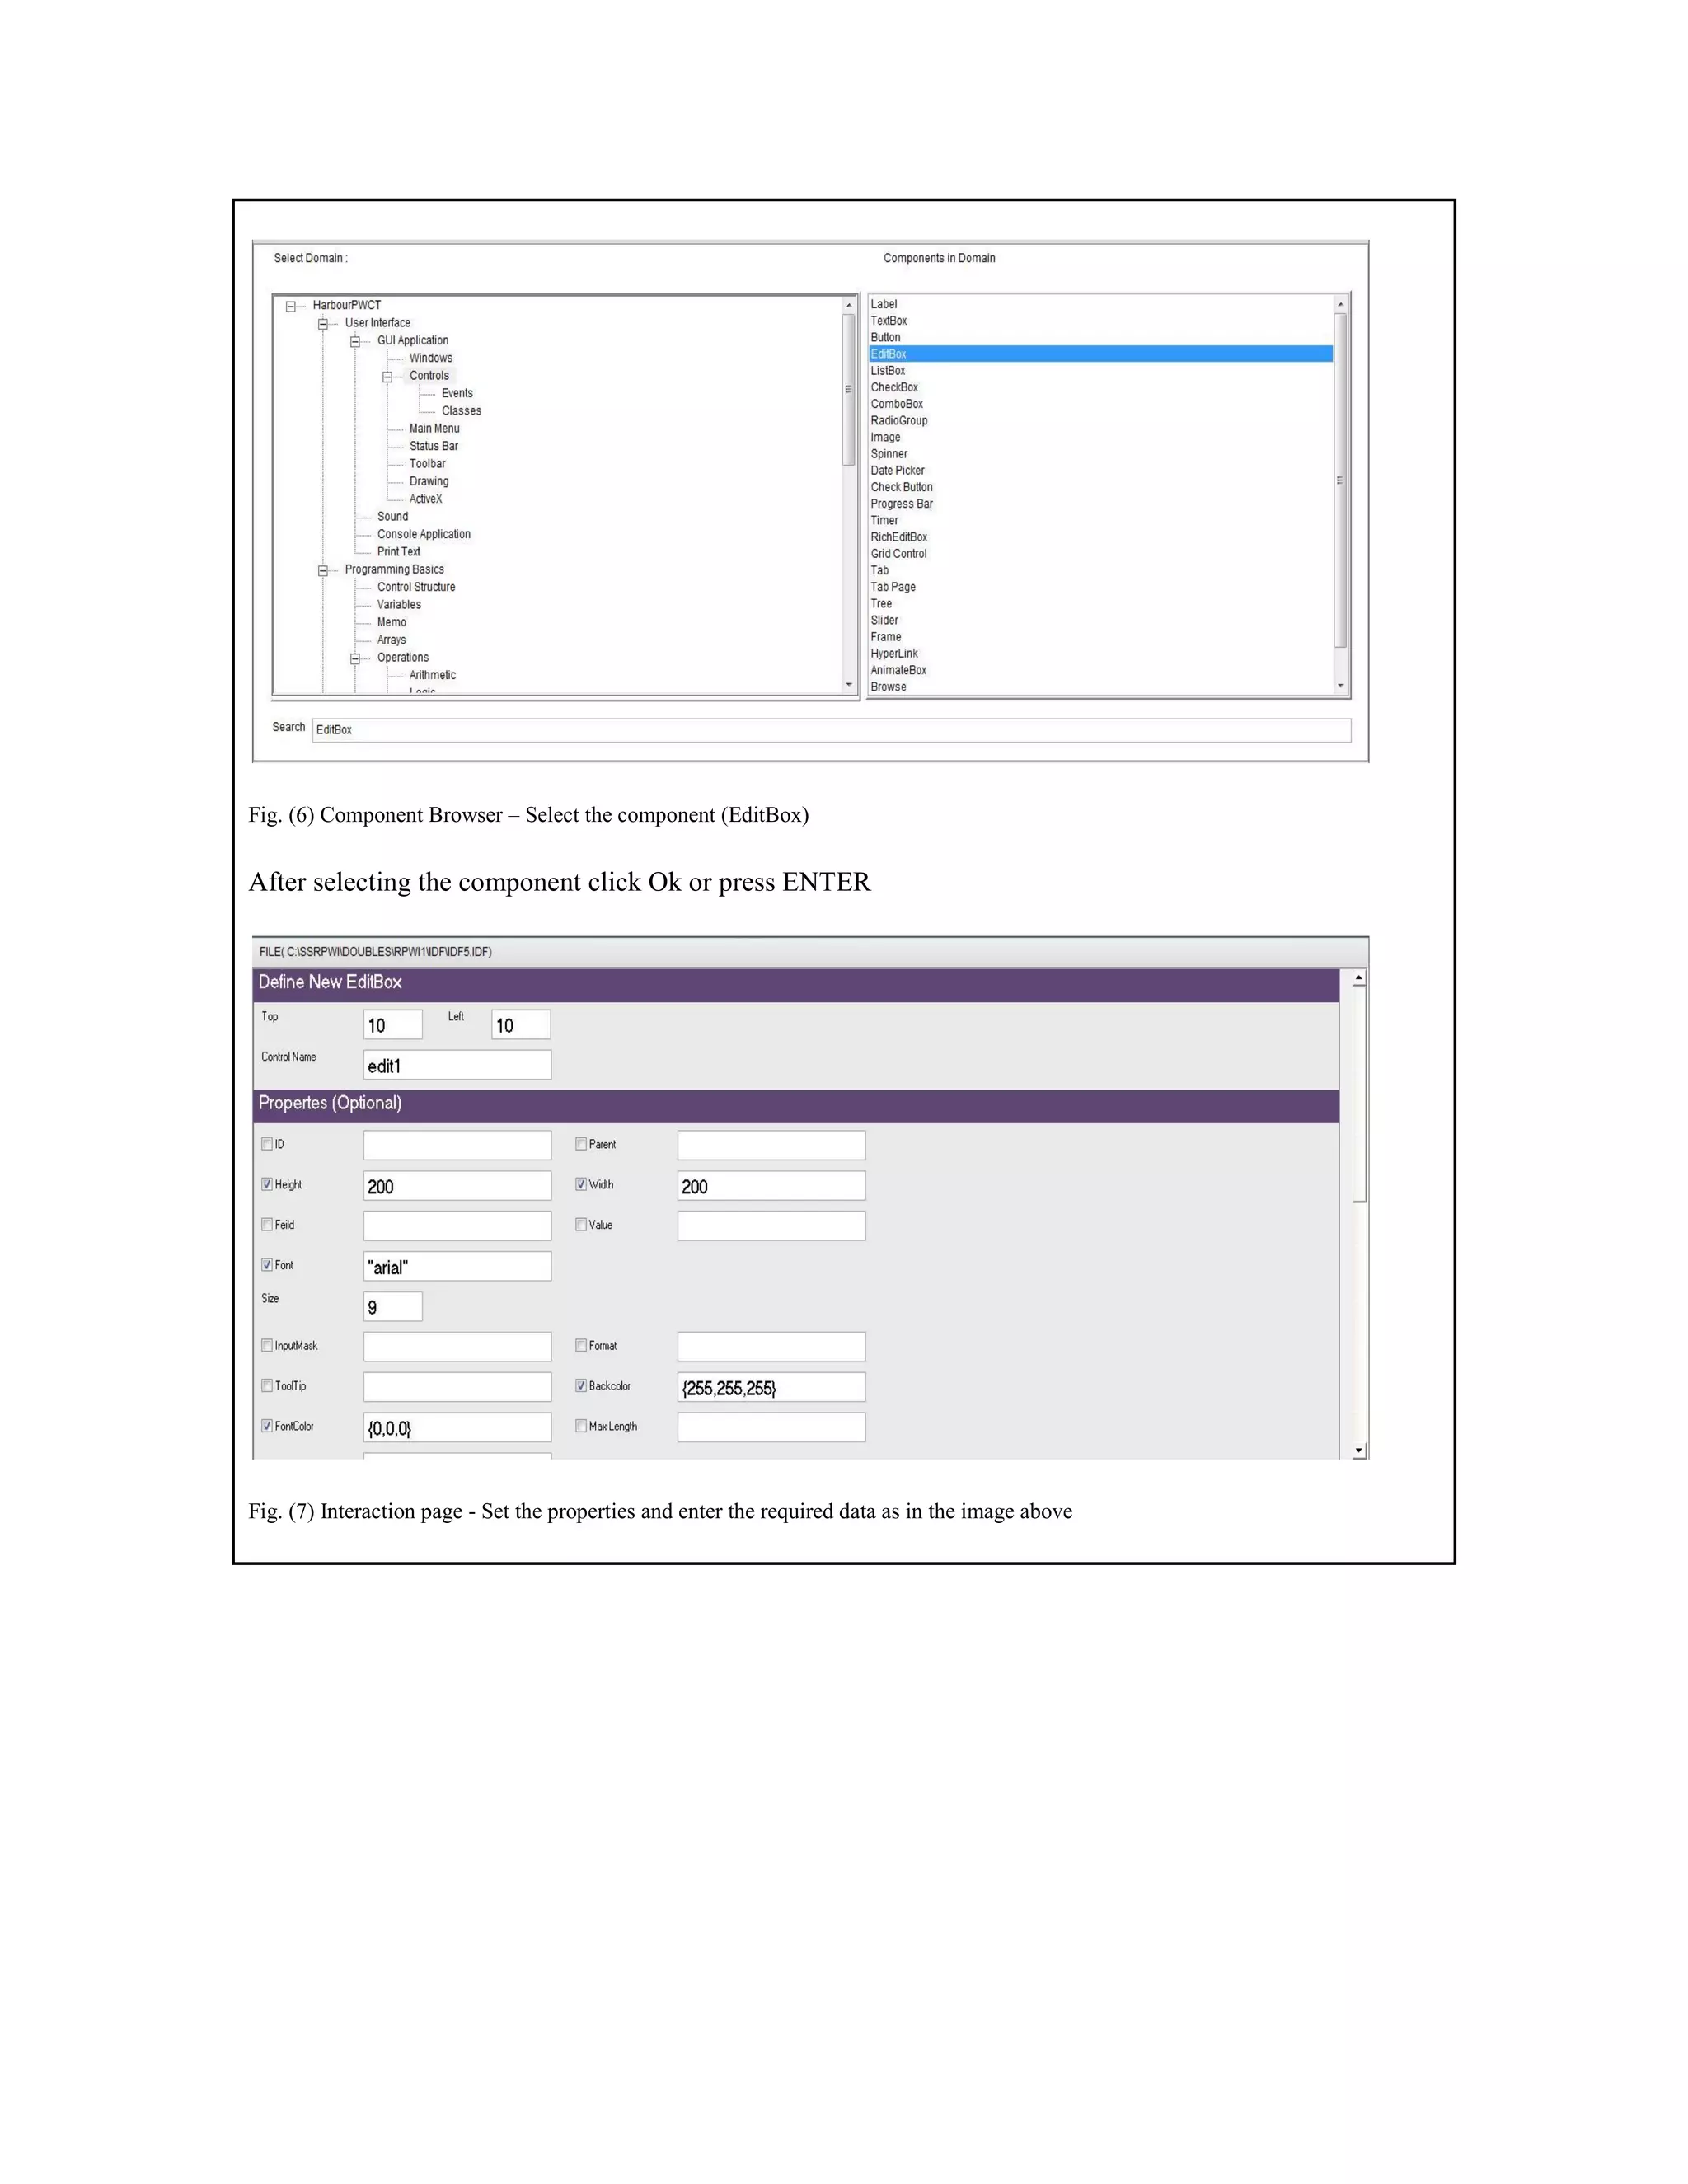Viewport: 1688px width, 2184px height.
Task: Enable the Value checkbox
Action: [x=581, y=1224]
